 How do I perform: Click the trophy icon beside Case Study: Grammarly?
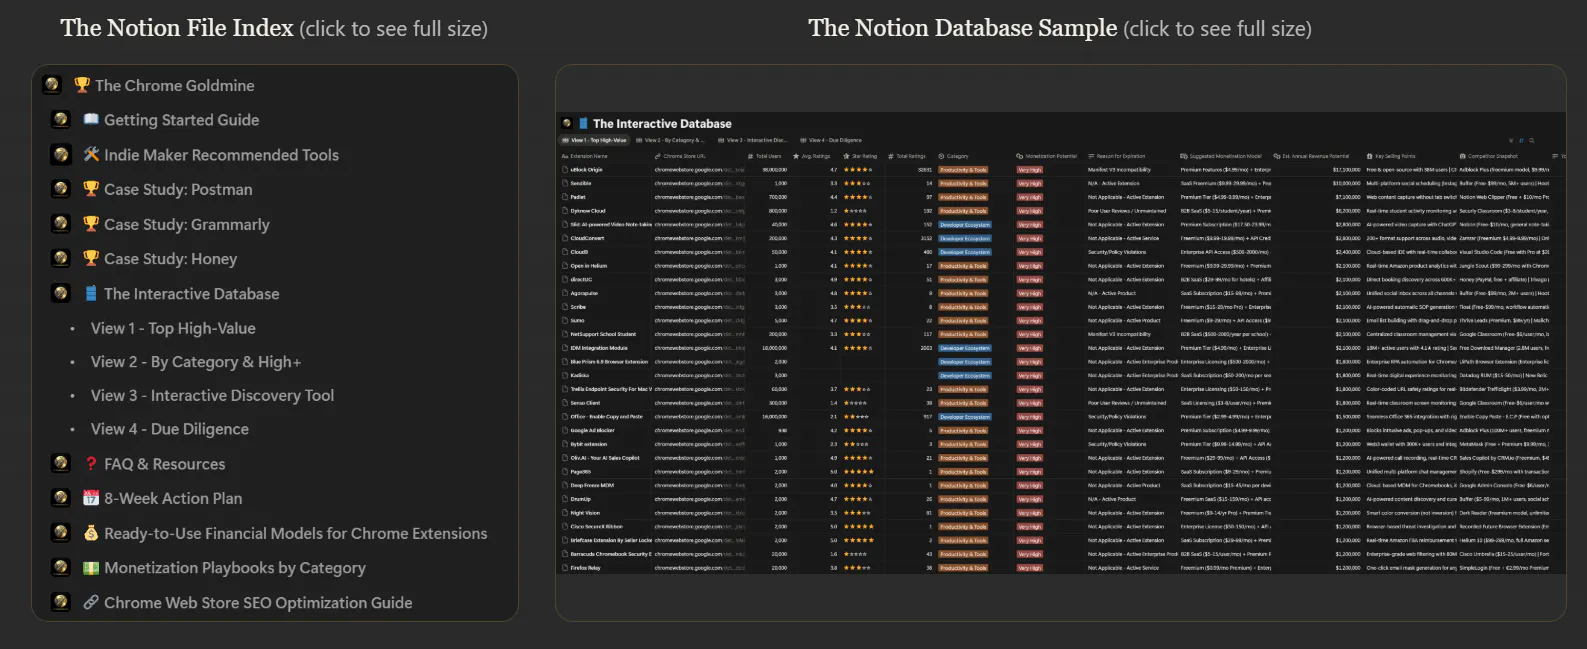91,224
